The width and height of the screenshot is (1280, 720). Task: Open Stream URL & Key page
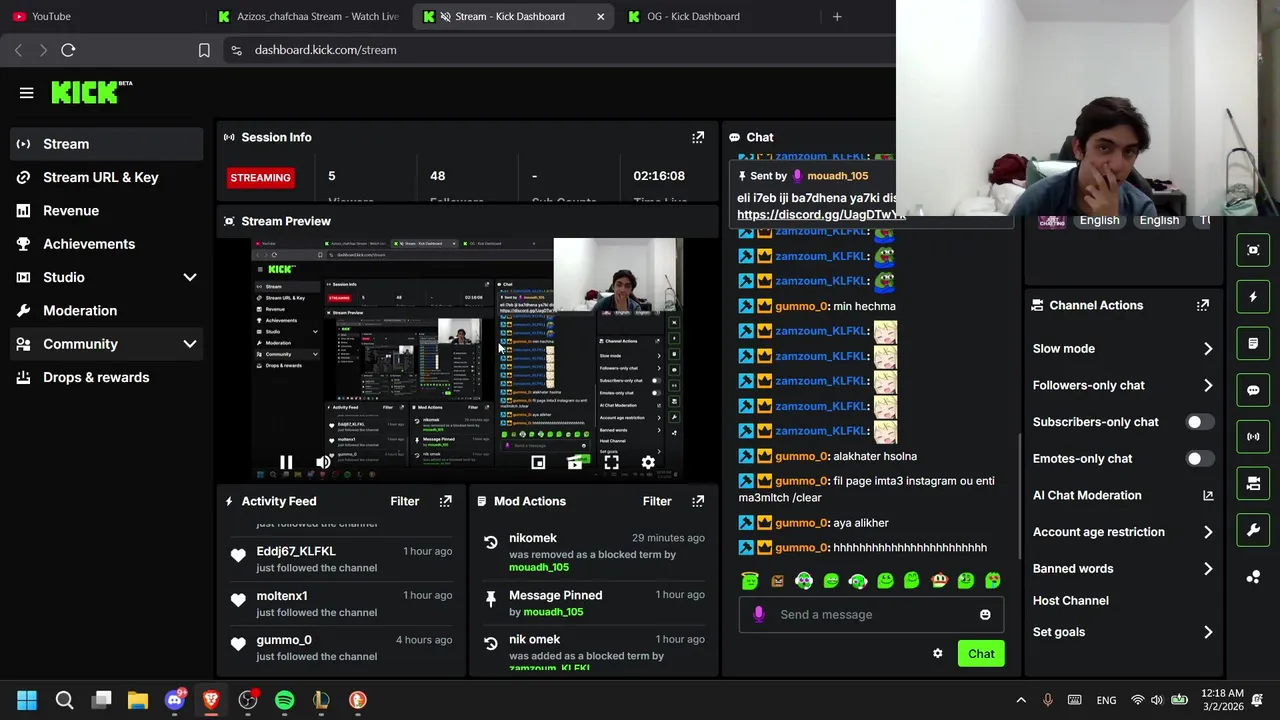coord(108,177)
